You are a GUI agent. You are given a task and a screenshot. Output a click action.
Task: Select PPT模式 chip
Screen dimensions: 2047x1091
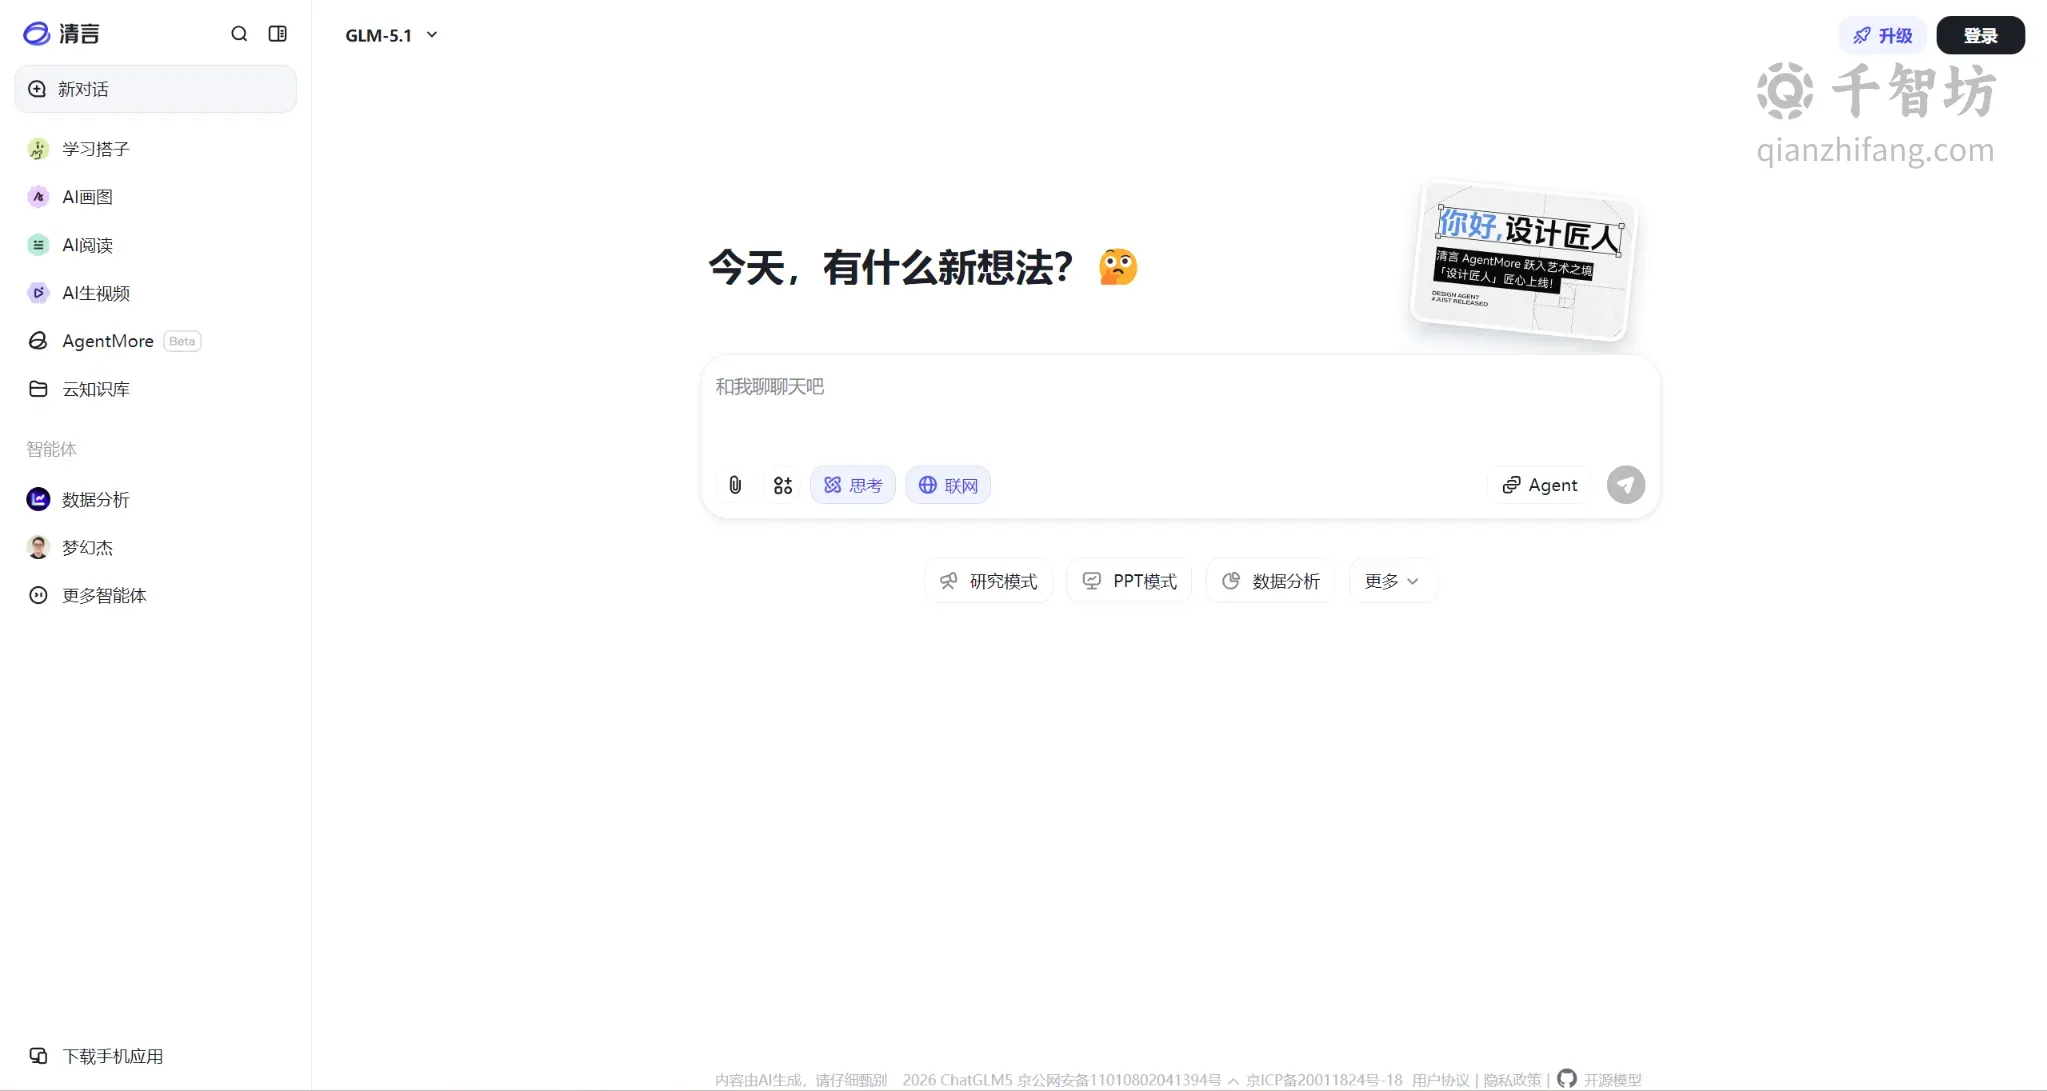tap(1130, 581)
